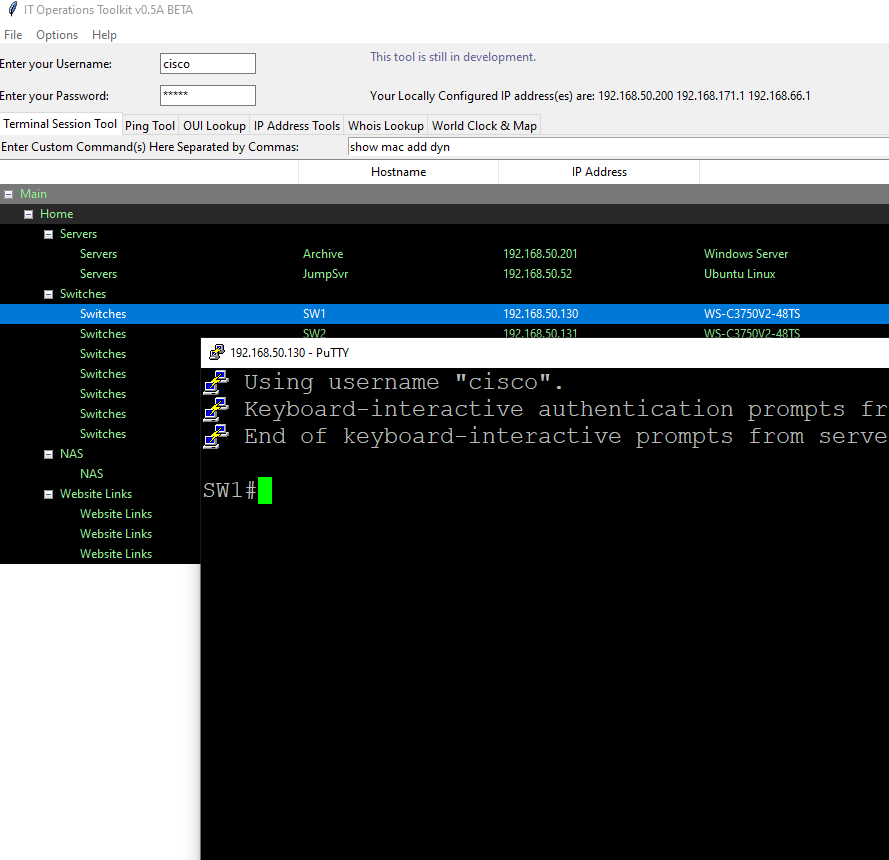
Task: Focus the Password input field
Action: pos(208,95)
